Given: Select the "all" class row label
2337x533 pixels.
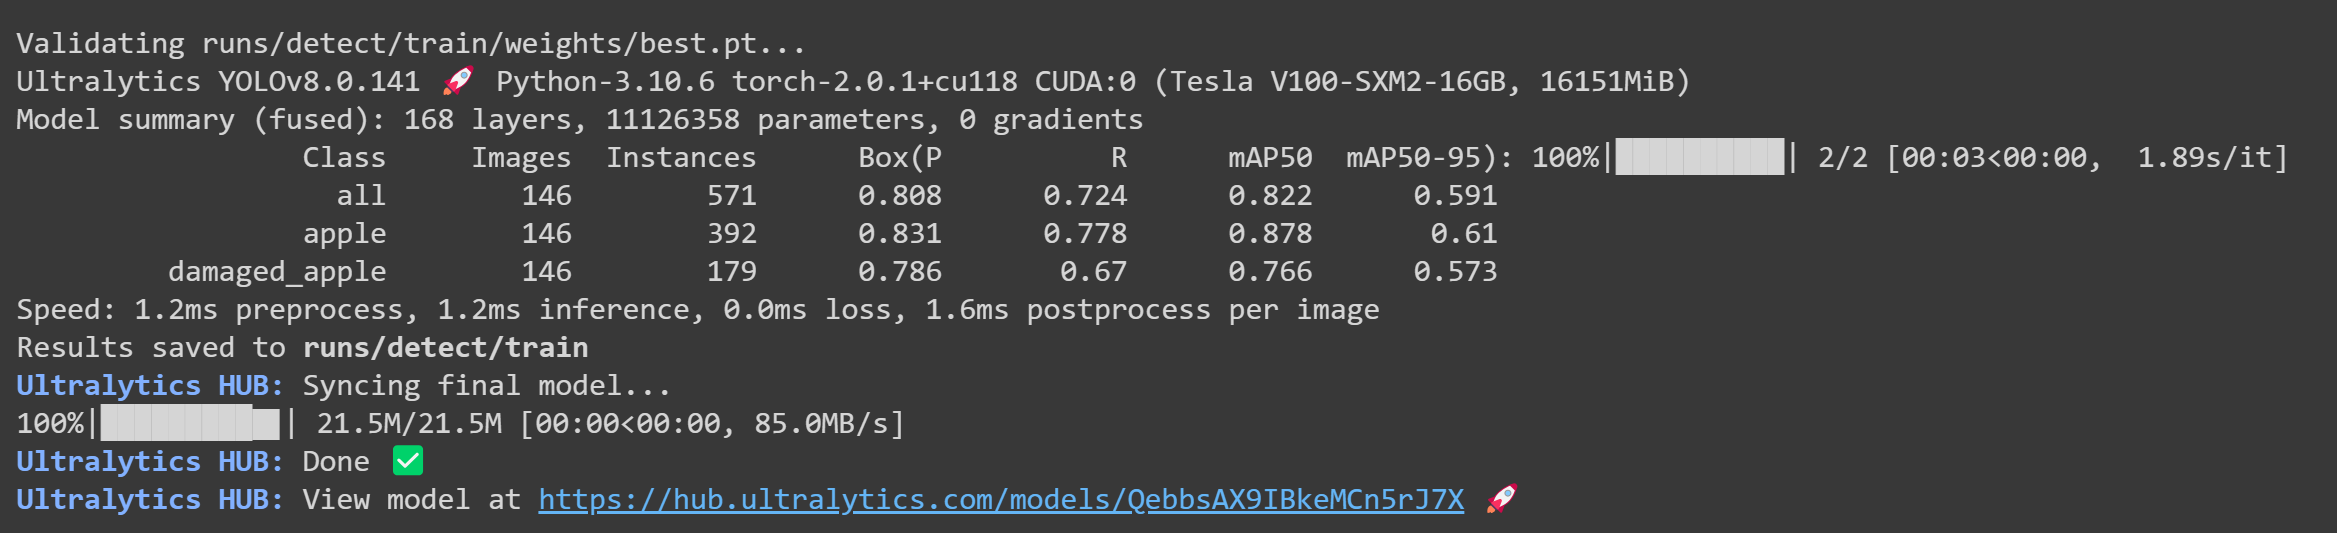Looking at the screenshot, I should 361,195.
